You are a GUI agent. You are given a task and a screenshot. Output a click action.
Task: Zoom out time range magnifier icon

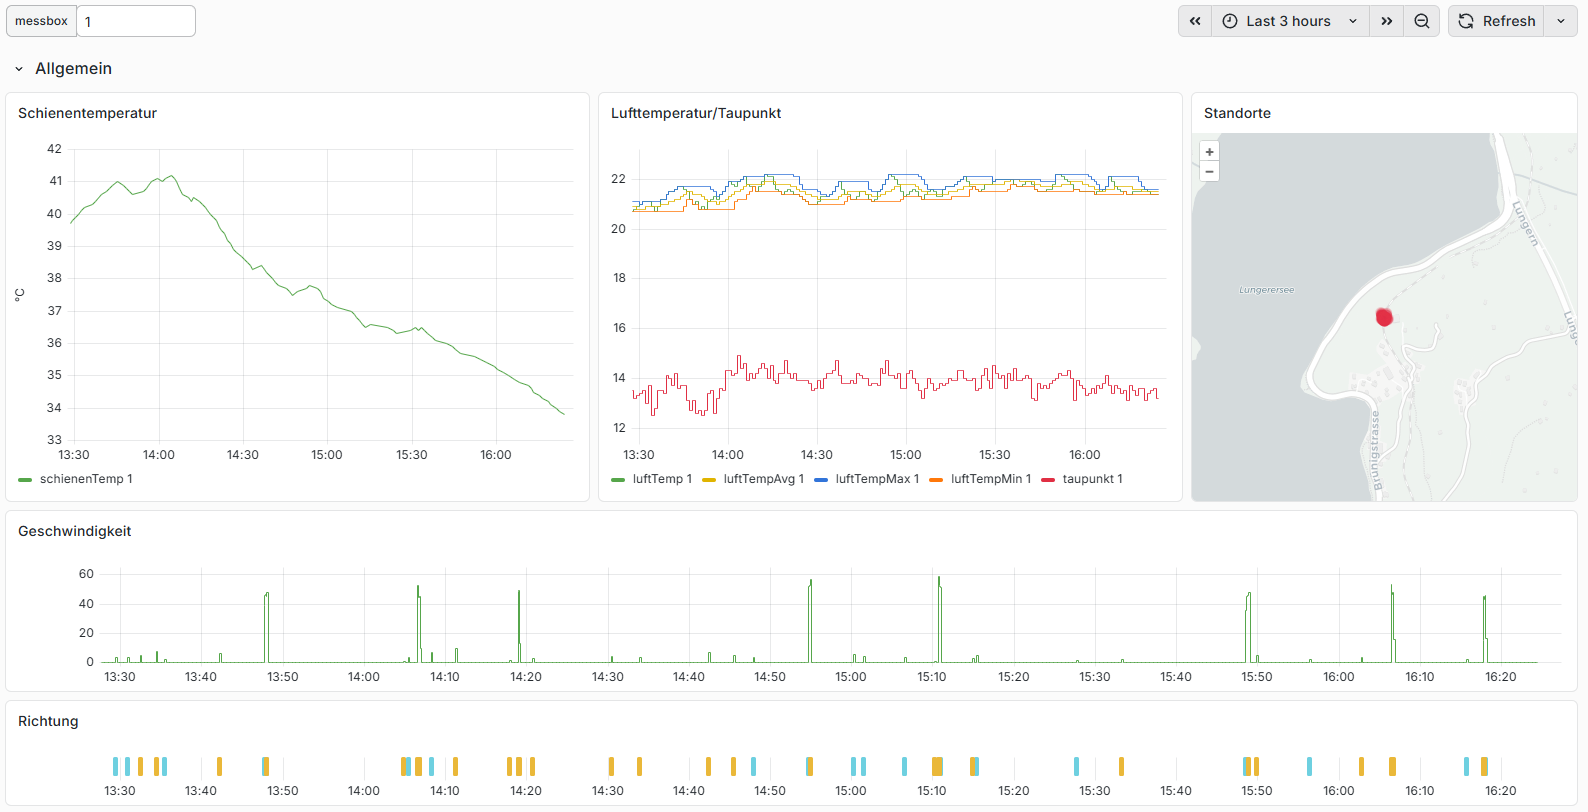point(1422,21)
